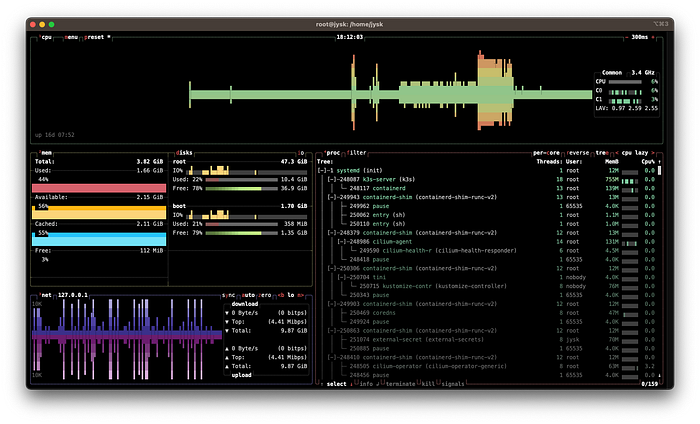Viewport: 700px width, 424px height.
Task: Switch to next process sort column arrow
Action: pyautogui.click(x=653, y=153)
